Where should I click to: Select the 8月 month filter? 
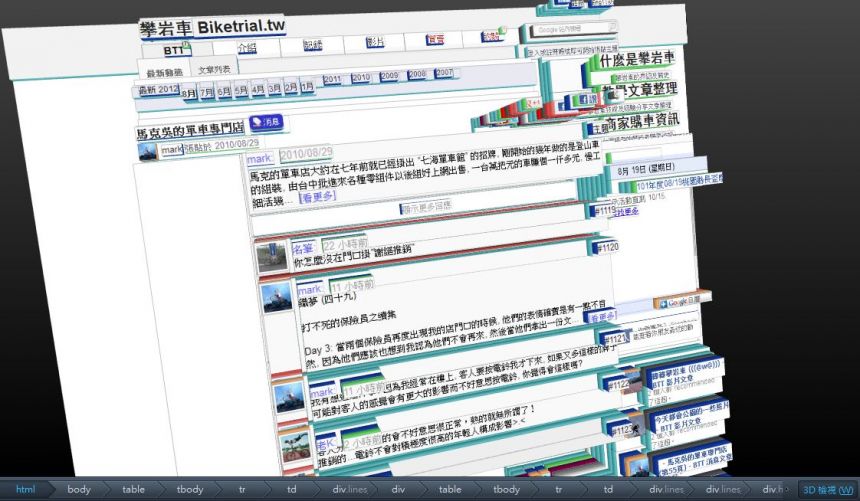[x=189, y=92]
